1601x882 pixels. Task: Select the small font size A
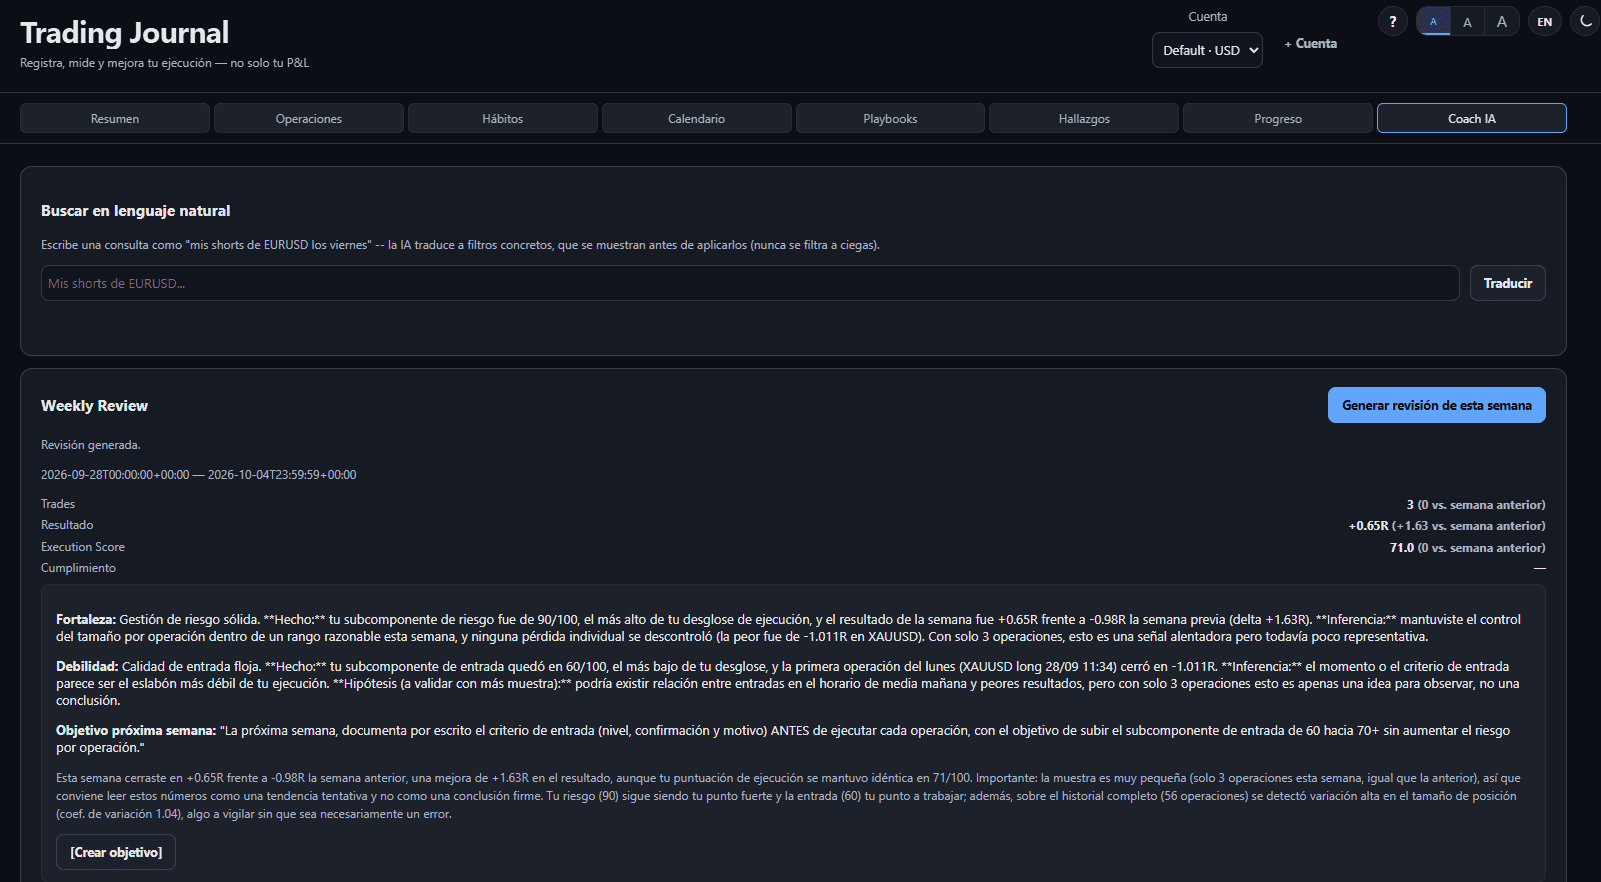[x=1433, y=21]
